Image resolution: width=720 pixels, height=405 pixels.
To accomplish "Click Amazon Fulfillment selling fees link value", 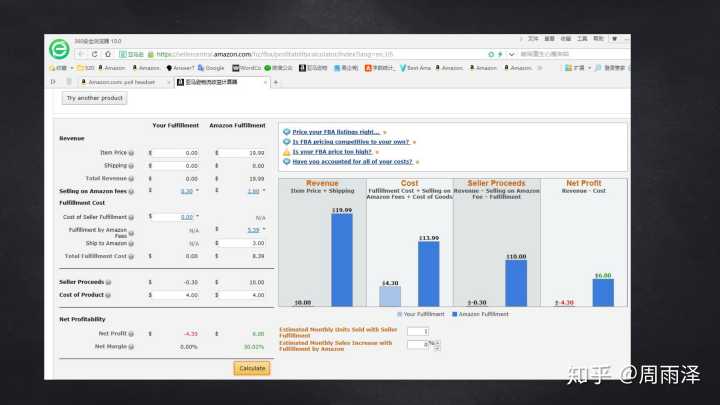I will (254, 191).
